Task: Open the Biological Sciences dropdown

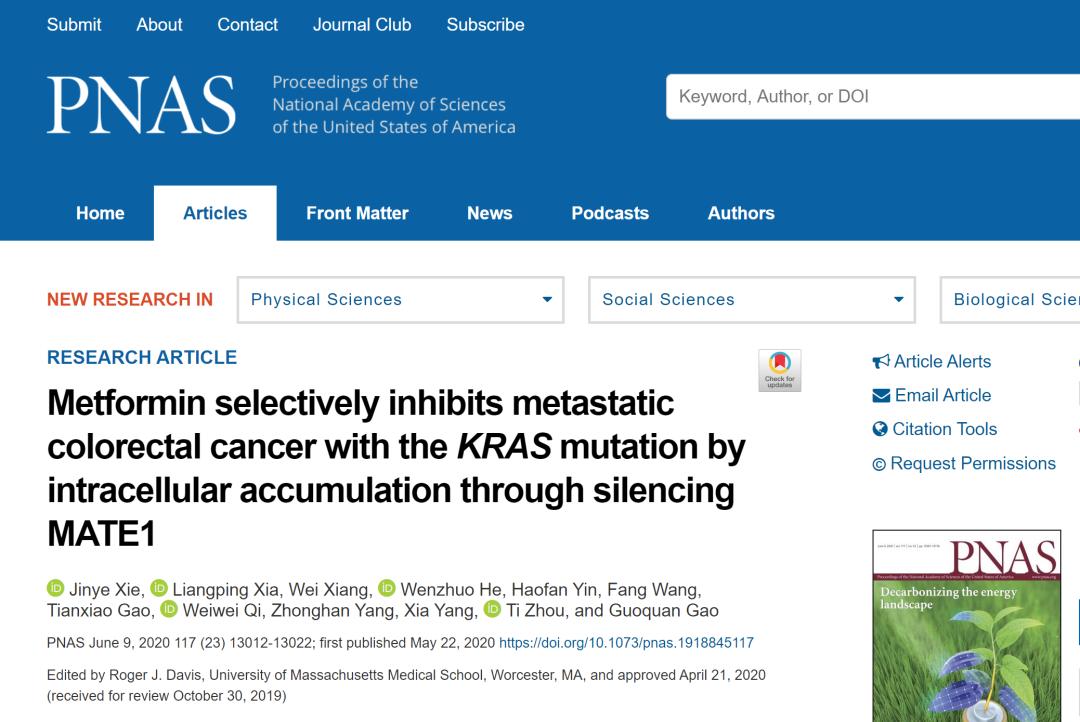Action: (1012, 300)
